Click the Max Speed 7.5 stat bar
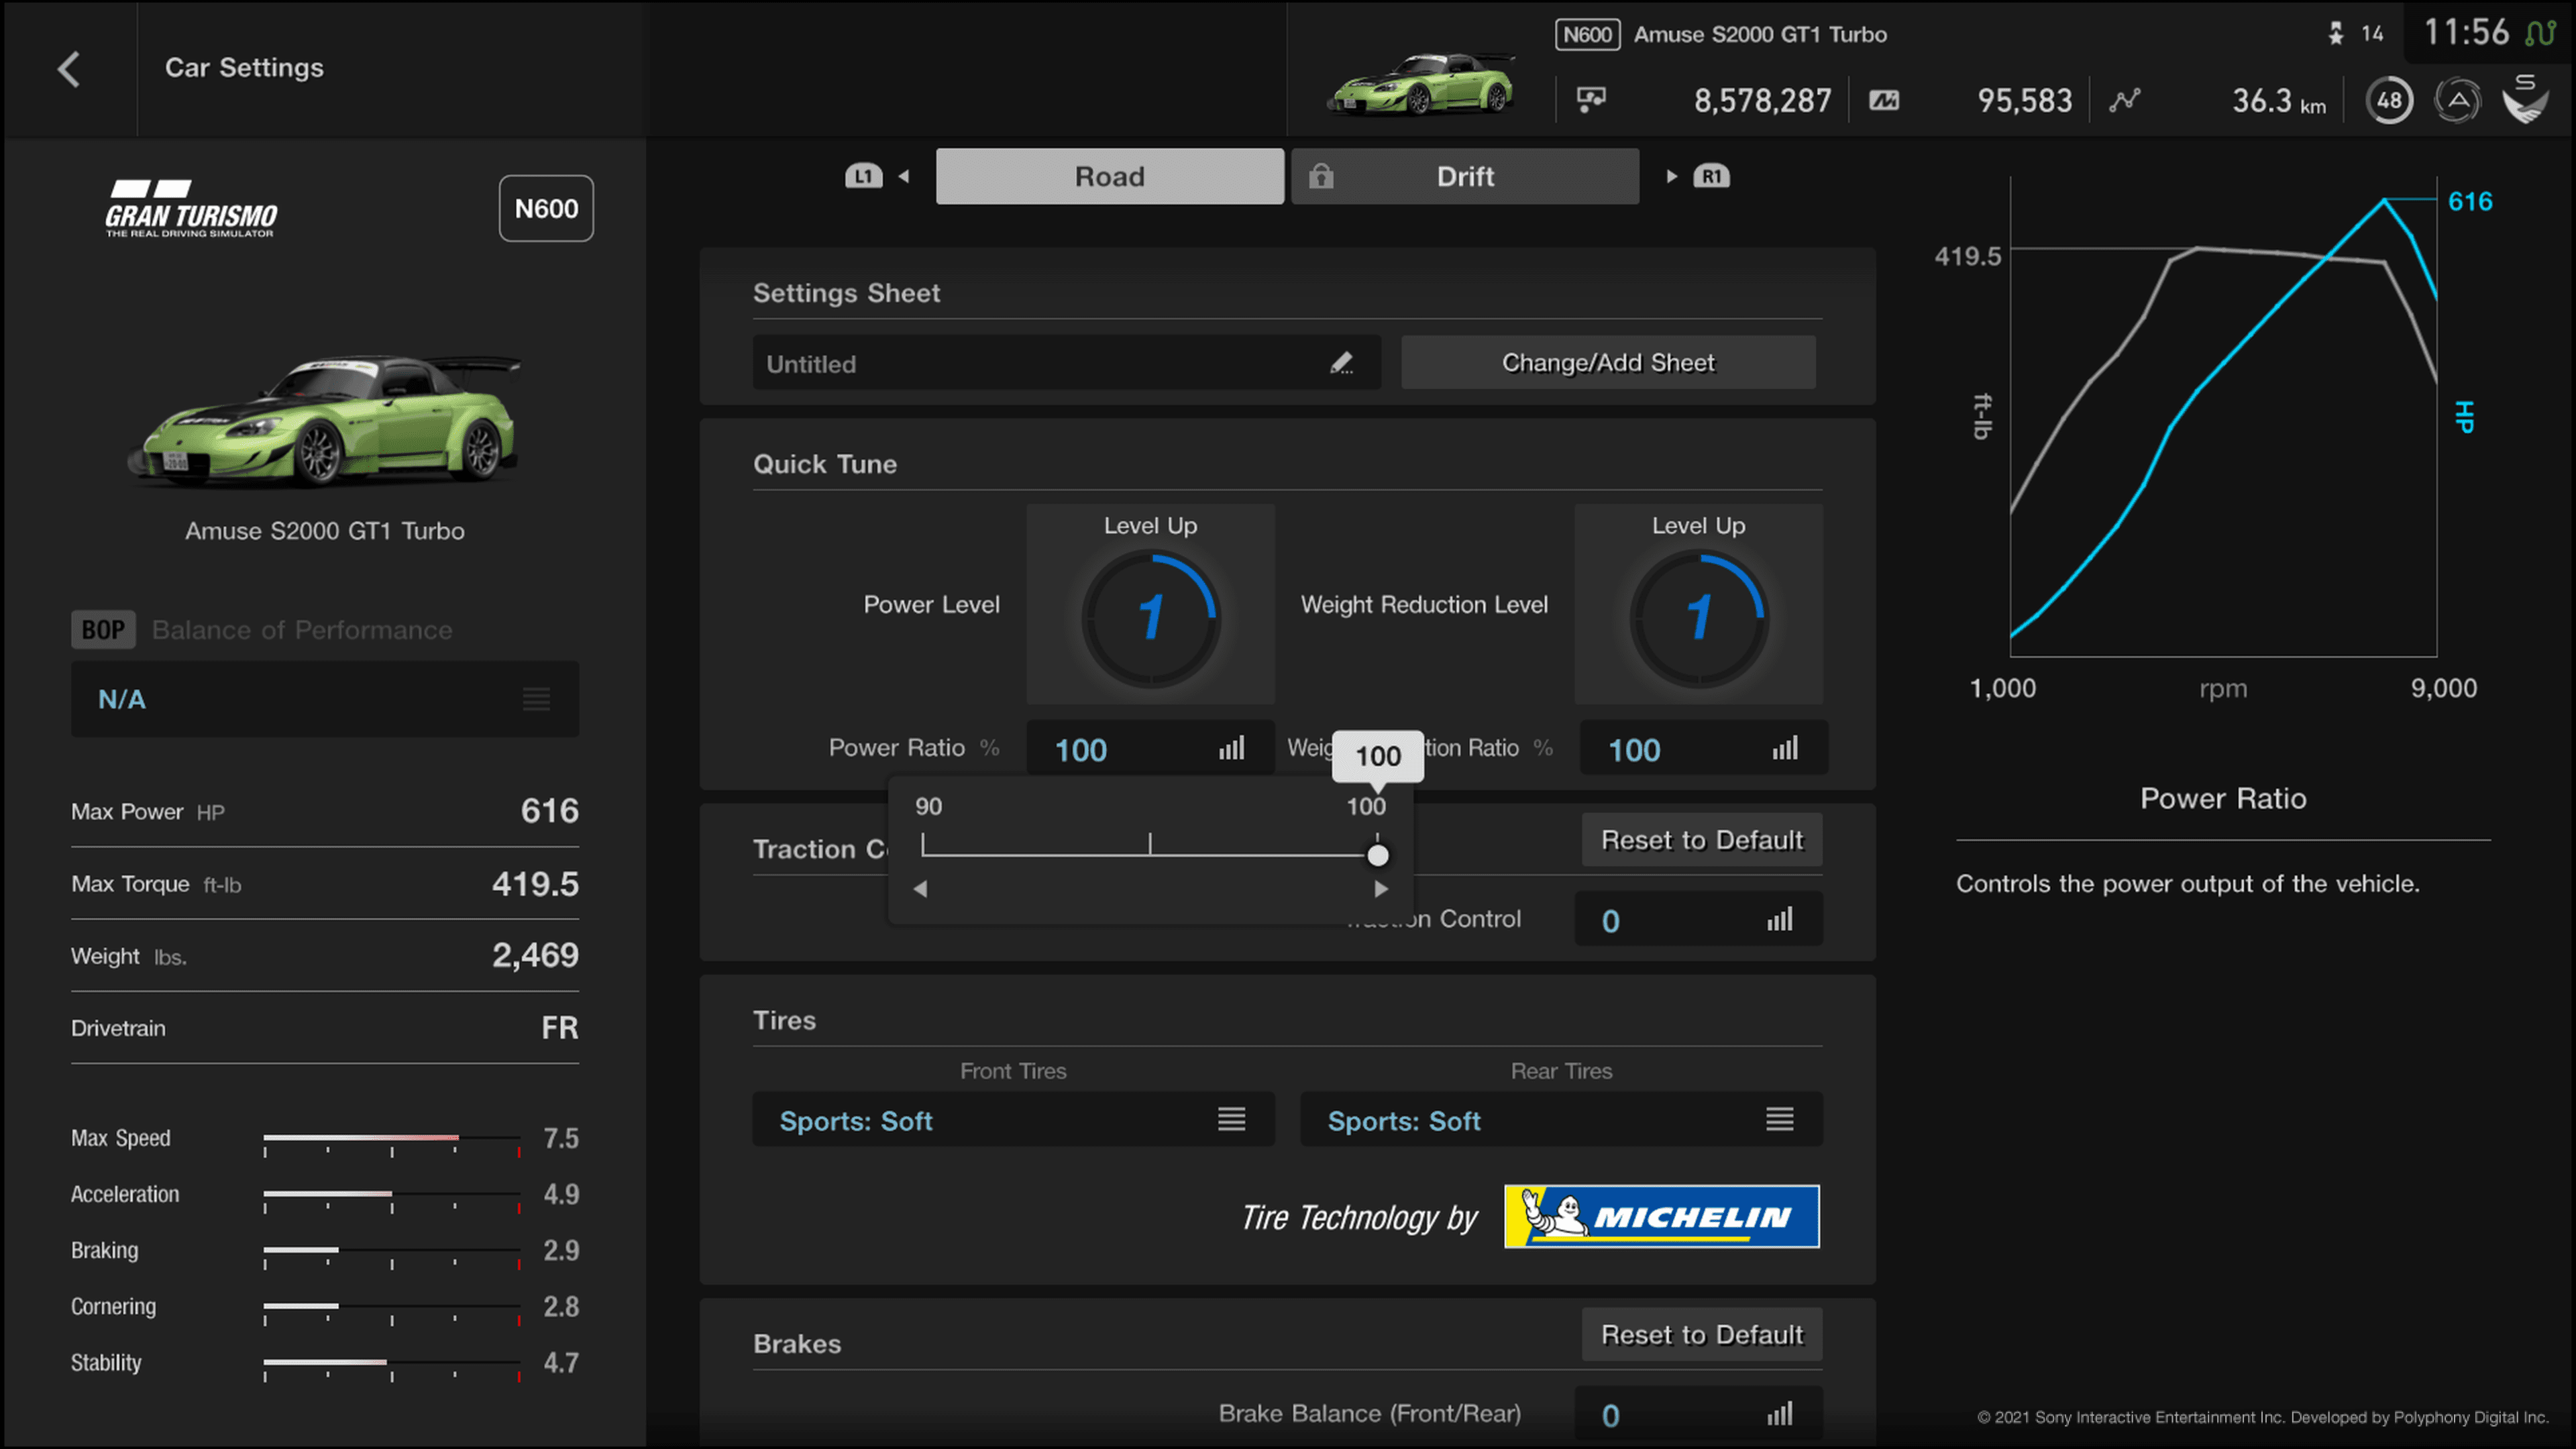Image resolution: width=2576 pixels, height=1449 pixels. [x=392, y=1139]
